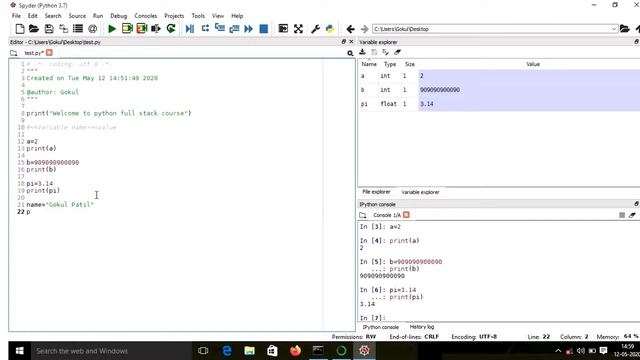The width and height of the screenshot is (640, 360).
Task: Expand working directory path dropdown
Action: [x=613, y=29]
